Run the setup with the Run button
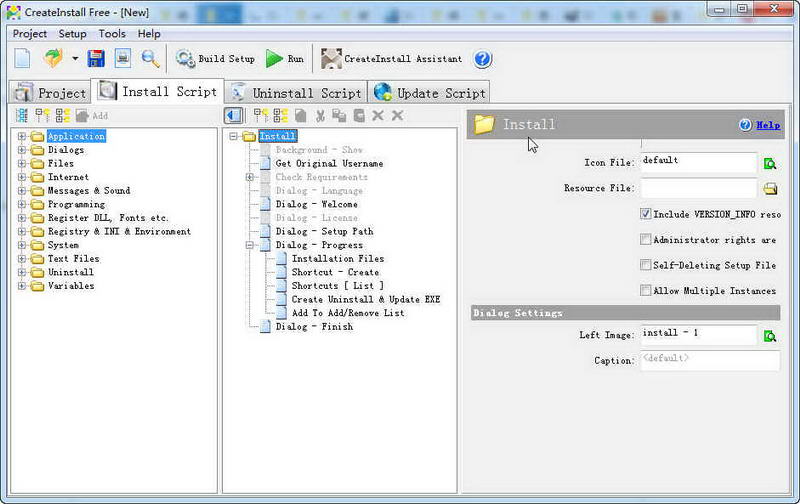The height and width of the screenshot is (504, 800). pyautogui.click(x=285, y=59)
